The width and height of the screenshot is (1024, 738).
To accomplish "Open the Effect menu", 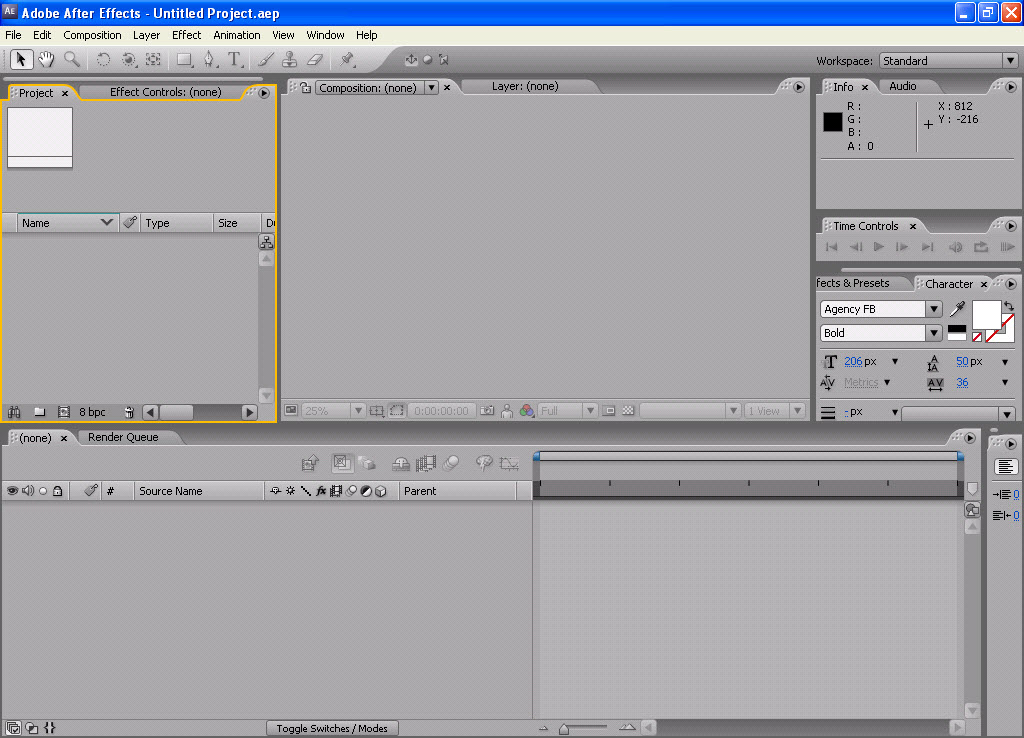I will coord(186,35).
